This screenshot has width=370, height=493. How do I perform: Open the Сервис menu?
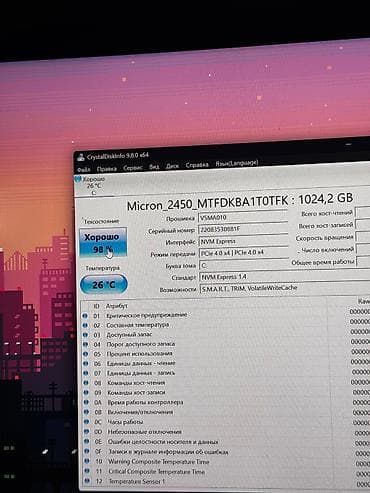point(133,168)
